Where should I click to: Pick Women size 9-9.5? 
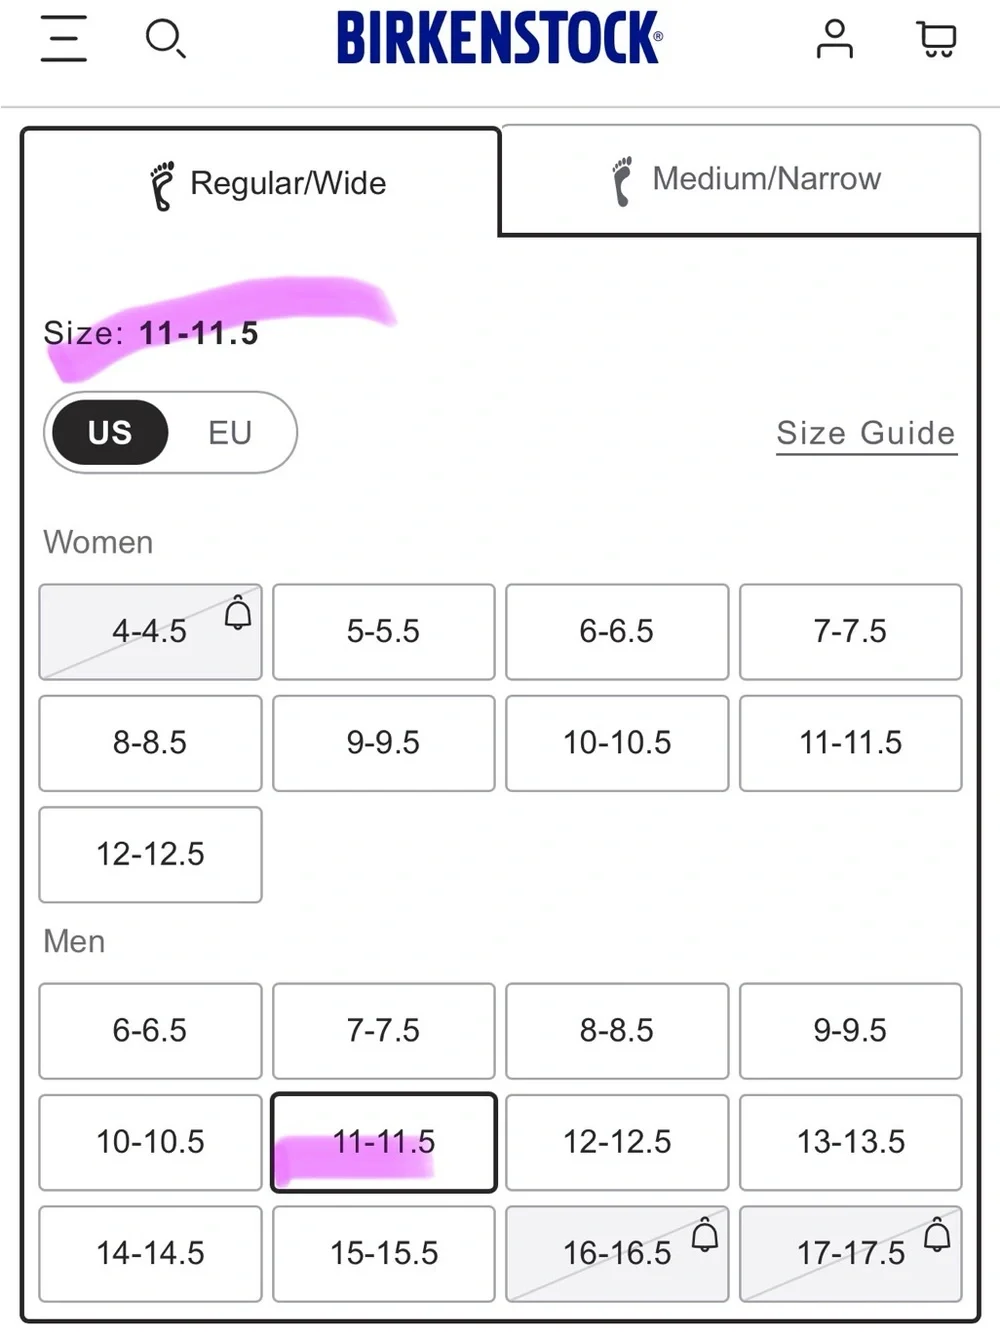[x=384, y=743]
